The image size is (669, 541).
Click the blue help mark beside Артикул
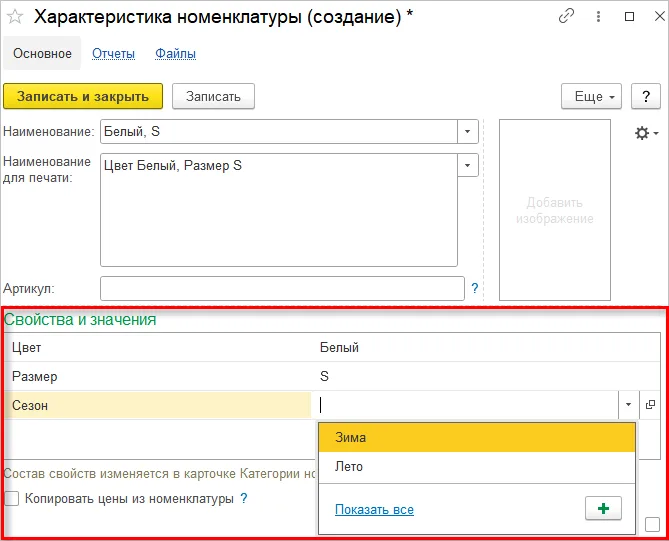[x=474, y=288]
